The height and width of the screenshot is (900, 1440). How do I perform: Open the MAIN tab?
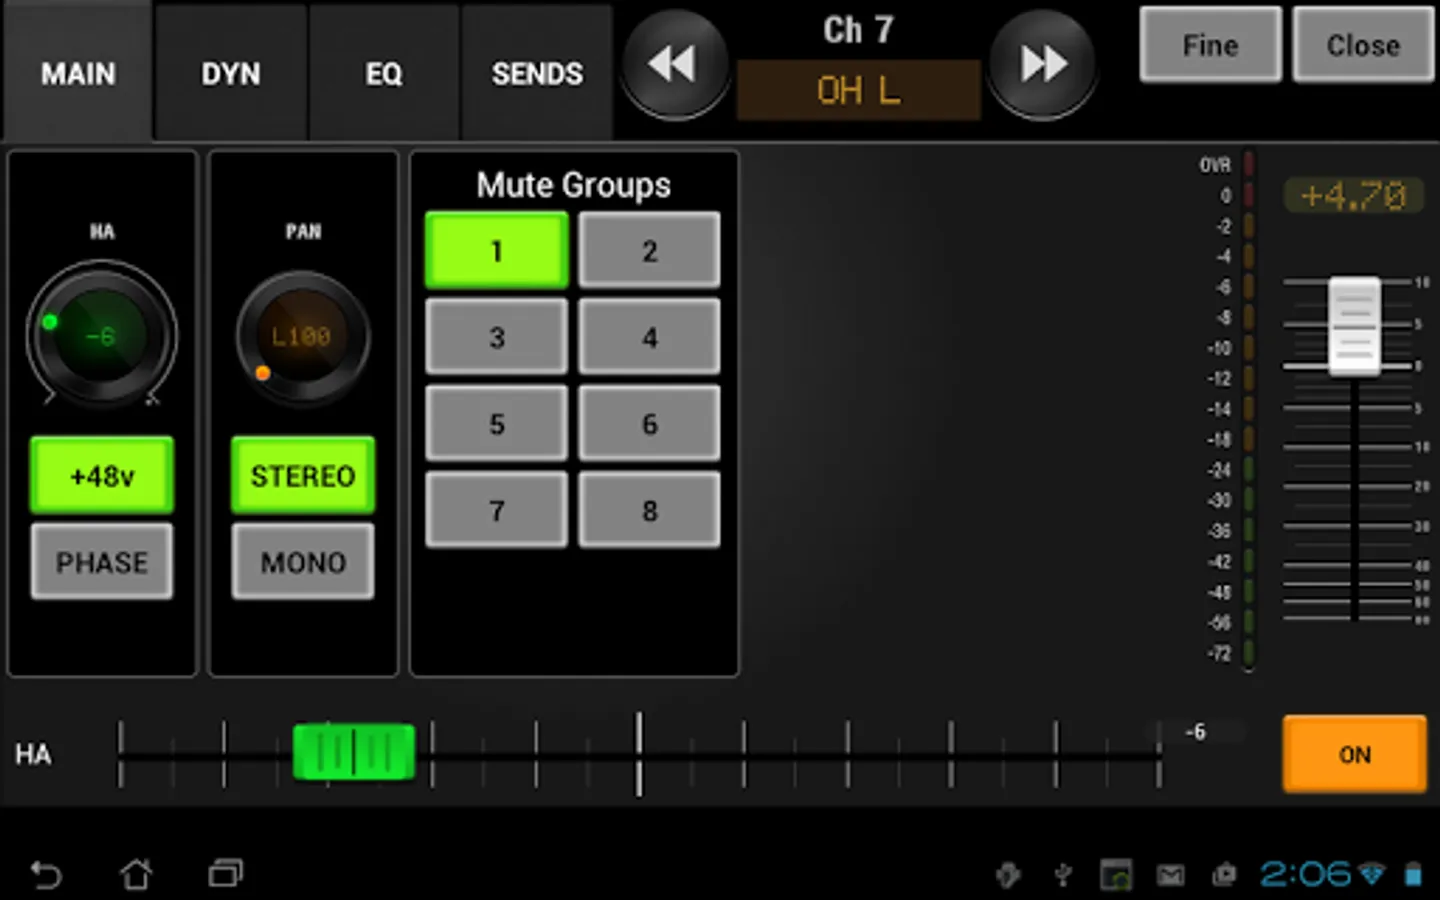point(78,73)
